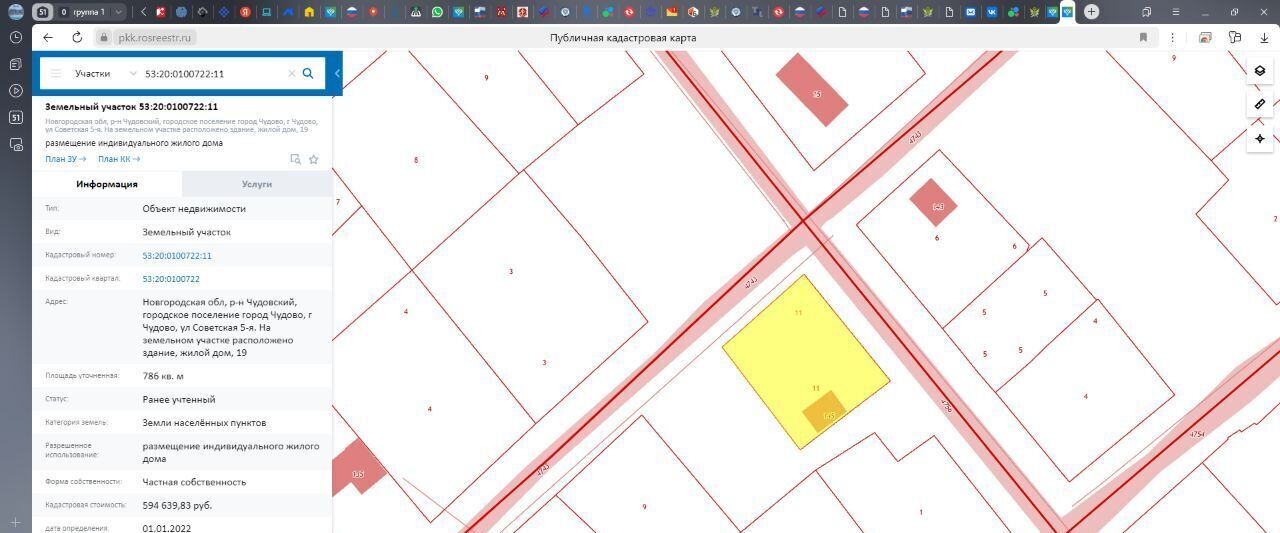Viewport: 1280px width, 533px height.
Task: Click the page bookmark icon in address bar
Action: click(1143, 37)
